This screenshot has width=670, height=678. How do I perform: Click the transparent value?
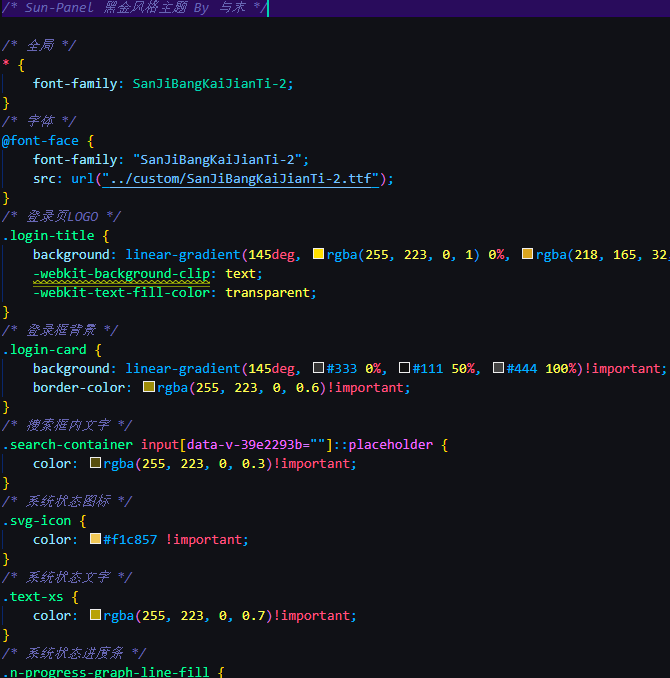[x=268, y=293]
